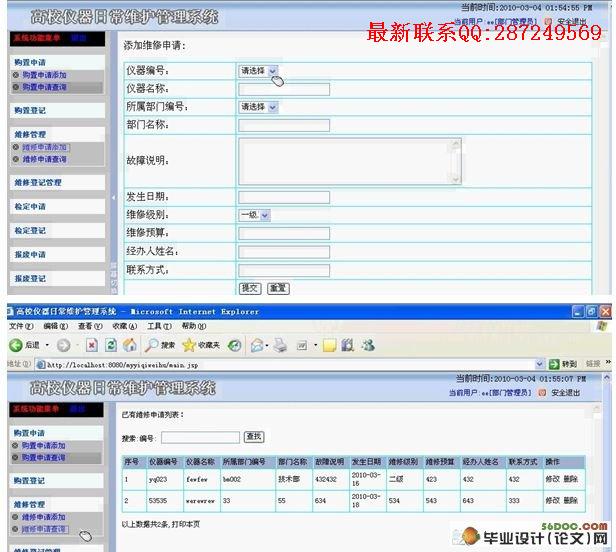This screenshot has width=616, height=552.
Task: Open the Mail button dropdown arrow
Action: tap(267, 346)
